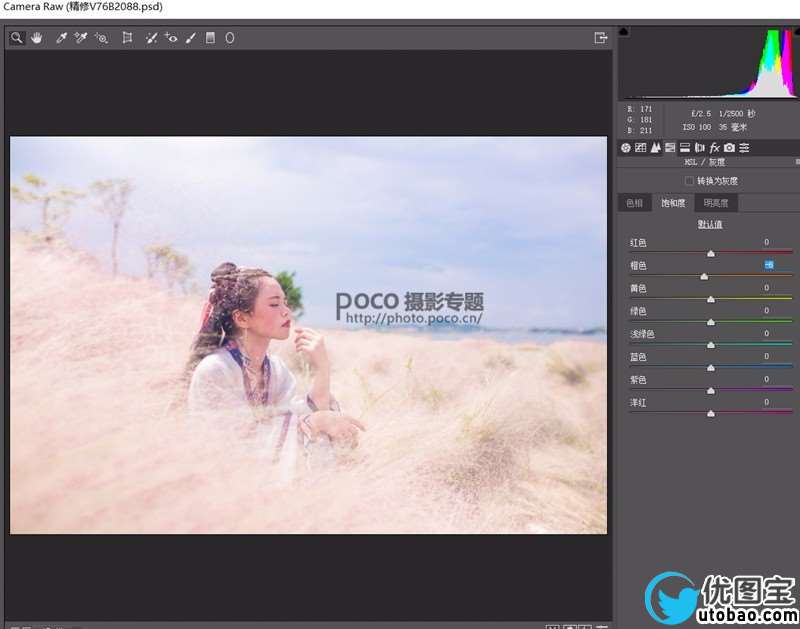The width and height of the screenshot is (800, 629).
Task: Select the Adjustment Brush tool
Action: point(190,38)
